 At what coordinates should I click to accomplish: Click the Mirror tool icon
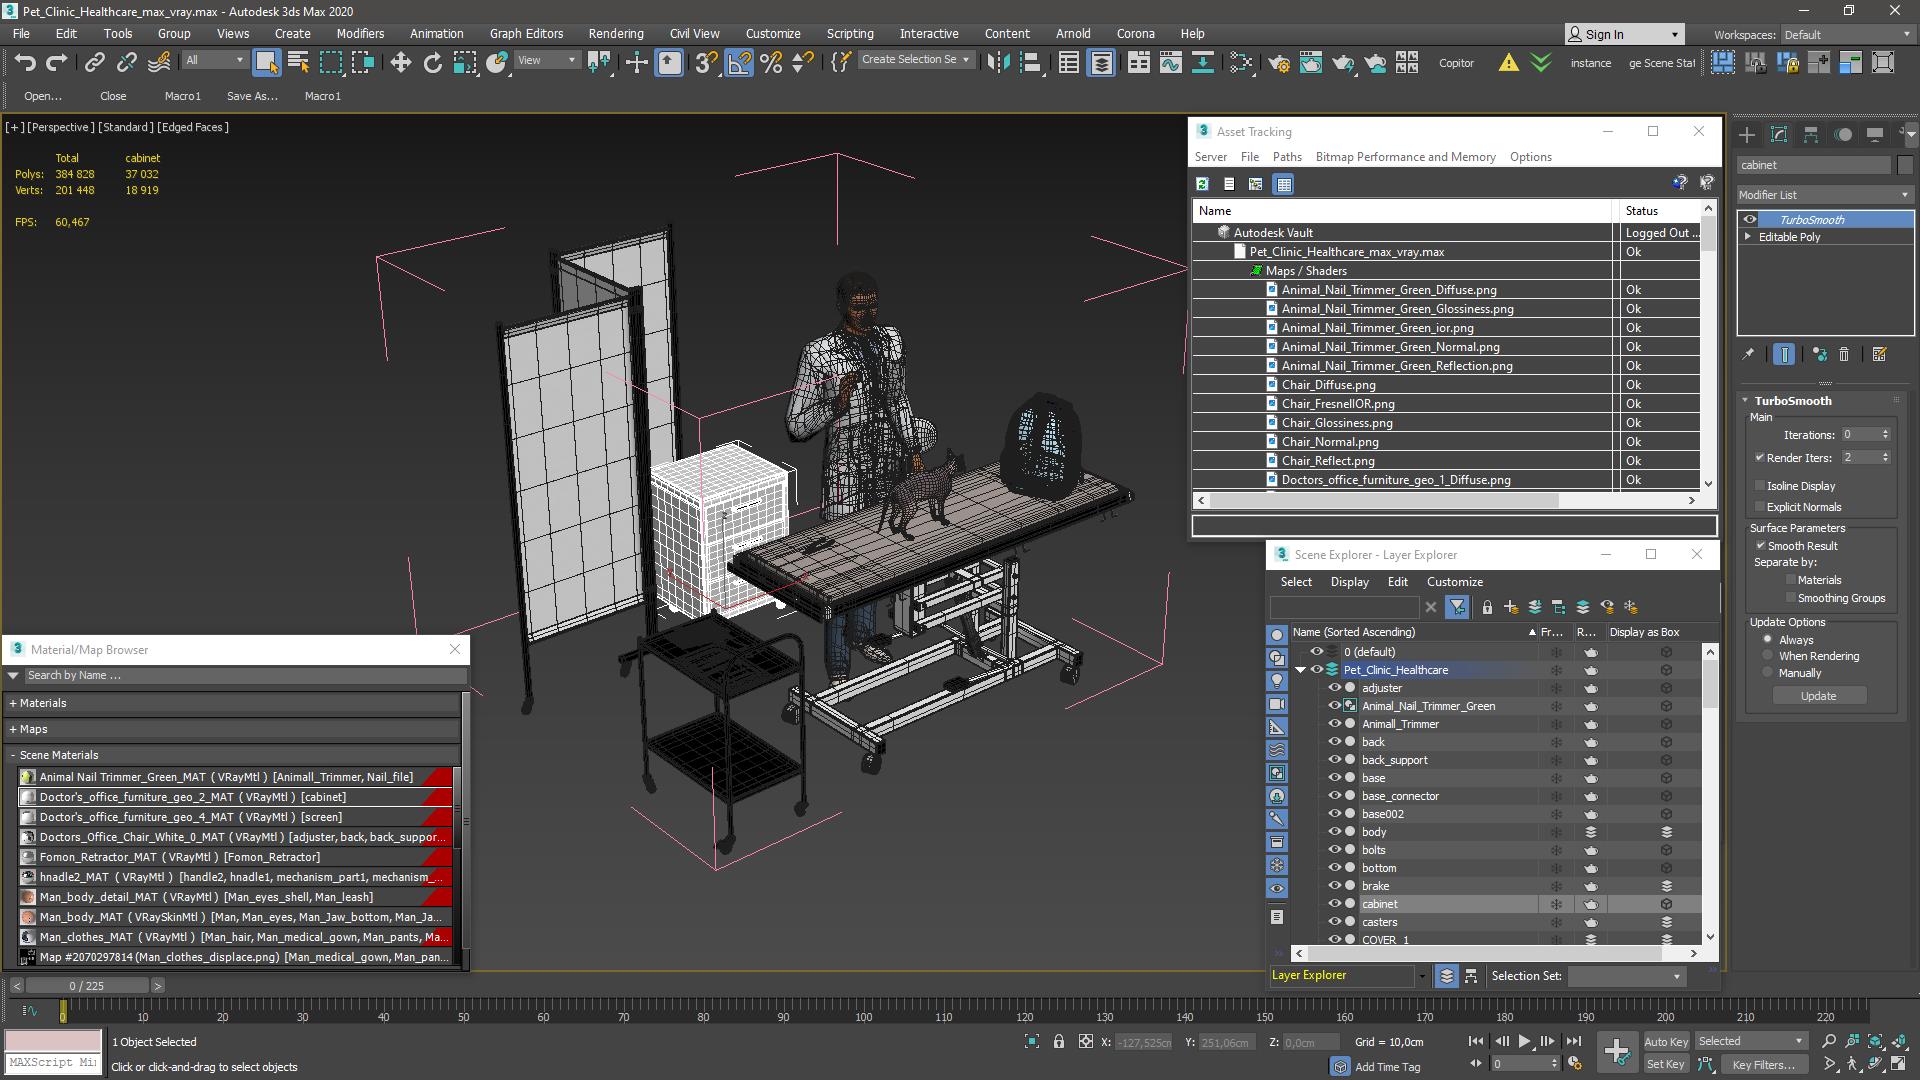[997, 63]
